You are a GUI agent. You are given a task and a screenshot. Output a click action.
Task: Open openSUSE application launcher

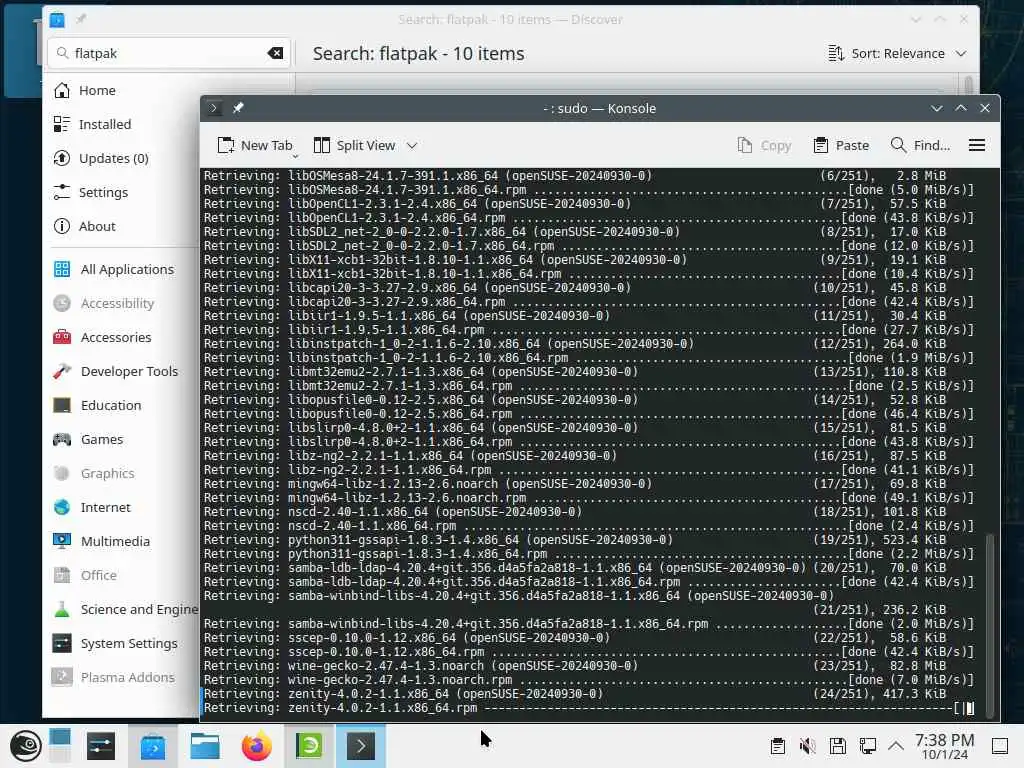tap(25, 746)
